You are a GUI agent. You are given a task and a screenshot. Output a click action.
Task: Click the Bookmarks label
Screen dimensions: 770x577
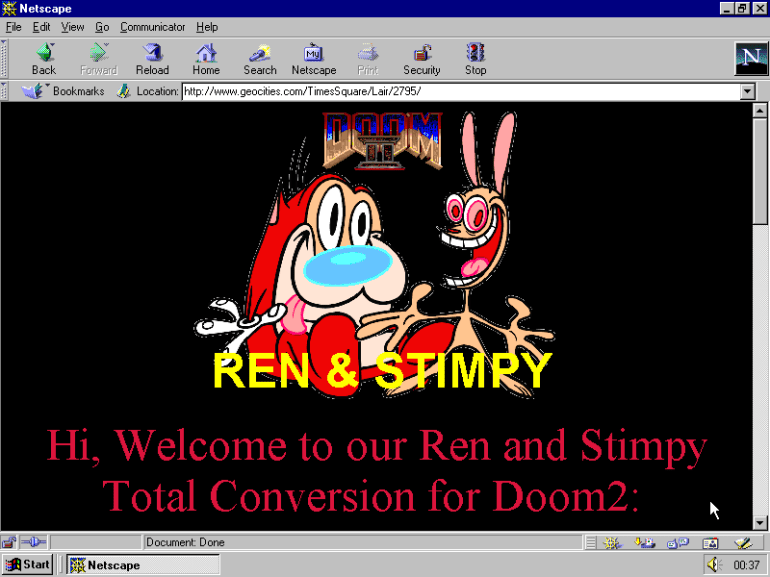[79, 91]
